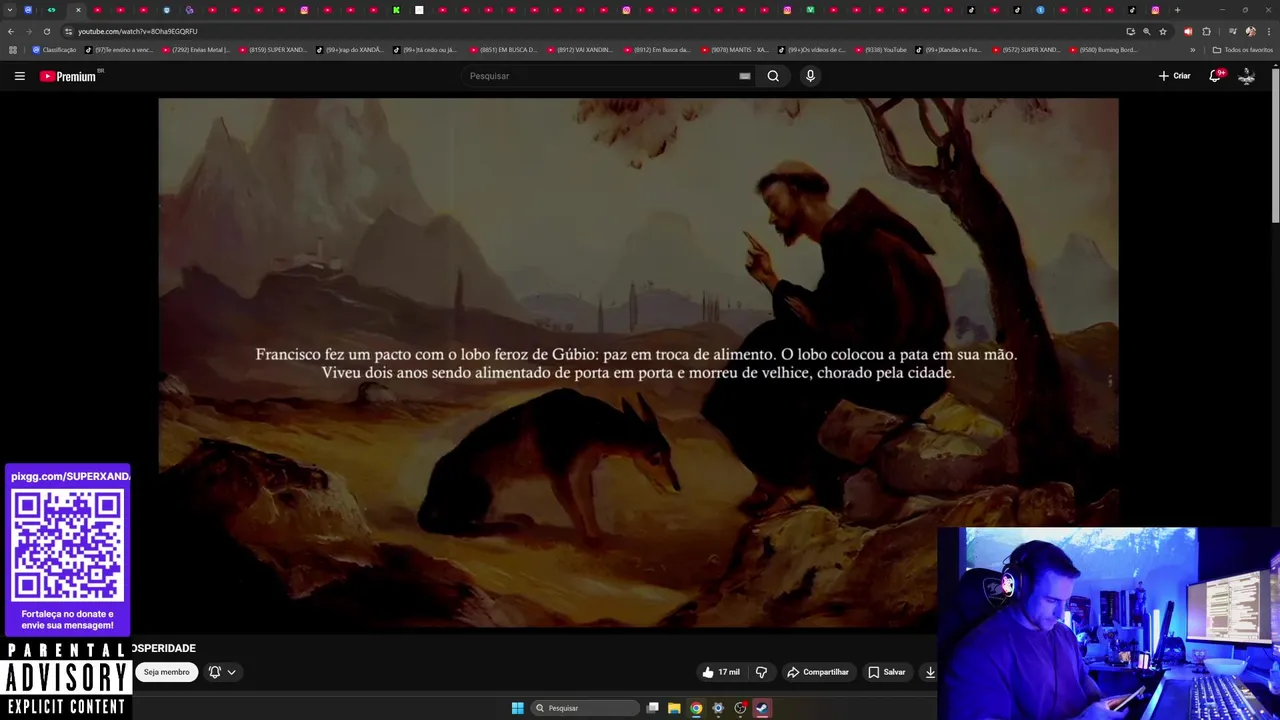Open 'Todos os favoritos' folder
1280x720 pixels.
1243,50
